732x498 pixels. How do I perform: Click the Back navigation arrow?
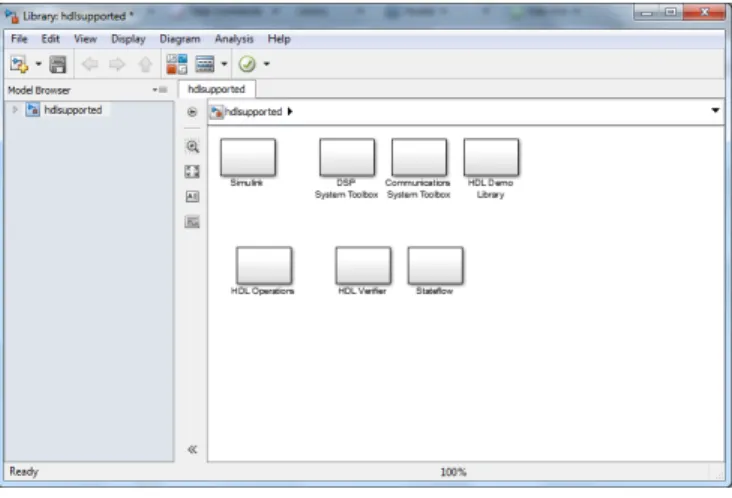pyautogui.click(x=90, y=64)
